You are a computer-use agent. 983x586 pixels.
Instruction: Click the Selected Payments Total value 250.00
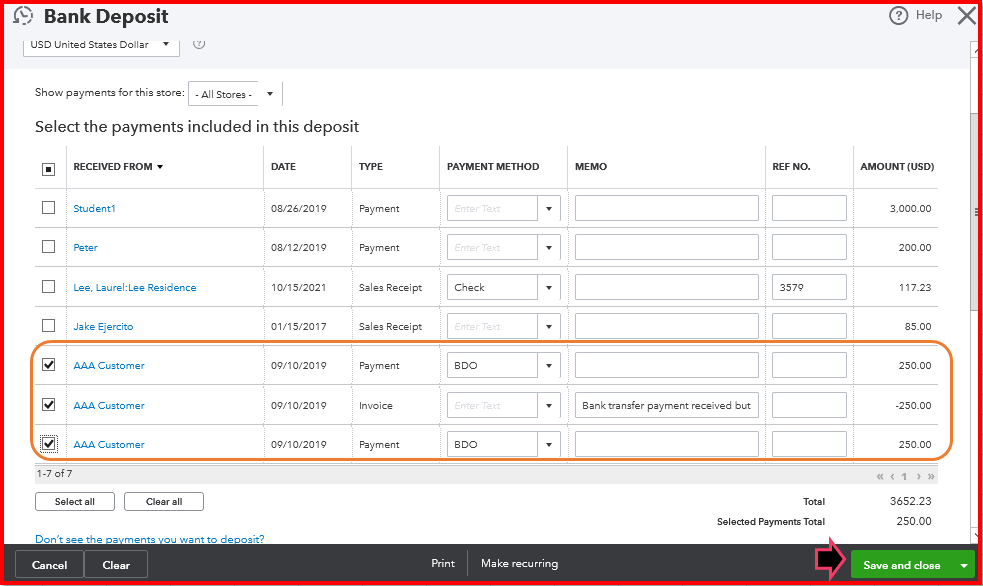click(x=914, y=521)
